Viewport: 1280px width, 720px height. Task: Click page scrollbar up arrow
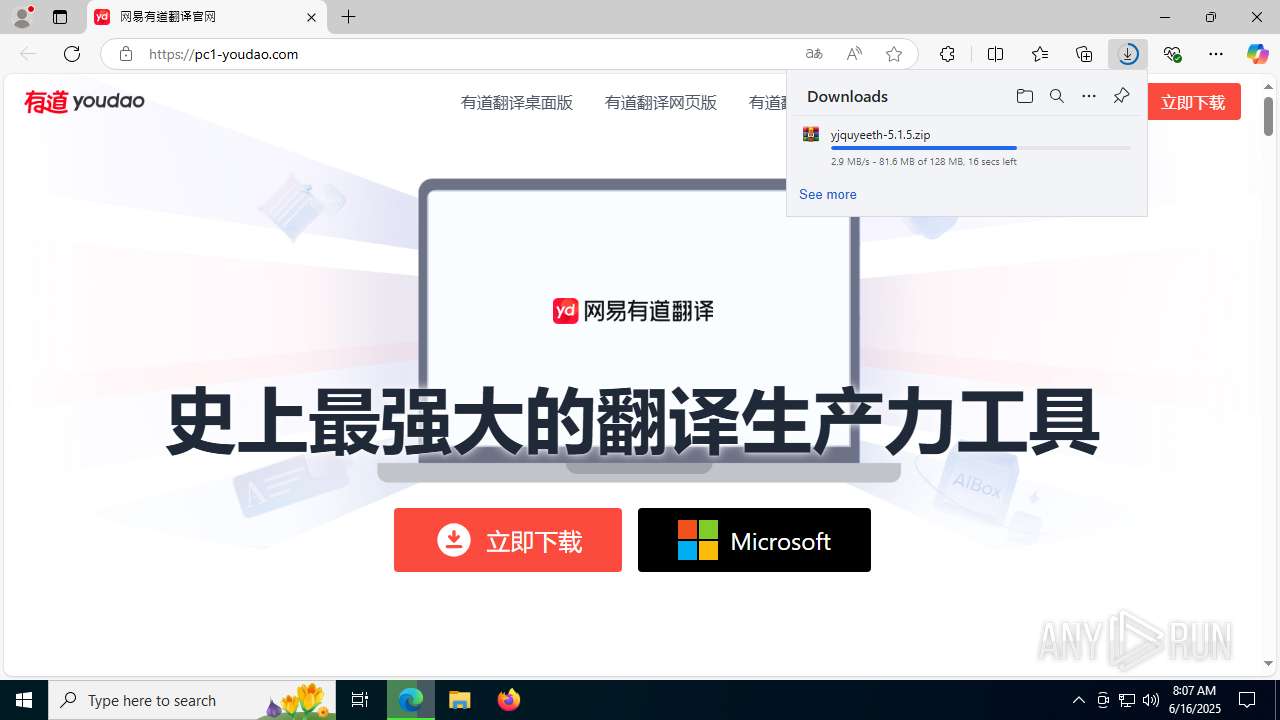pyautogui.click(x=1269, y=87)
